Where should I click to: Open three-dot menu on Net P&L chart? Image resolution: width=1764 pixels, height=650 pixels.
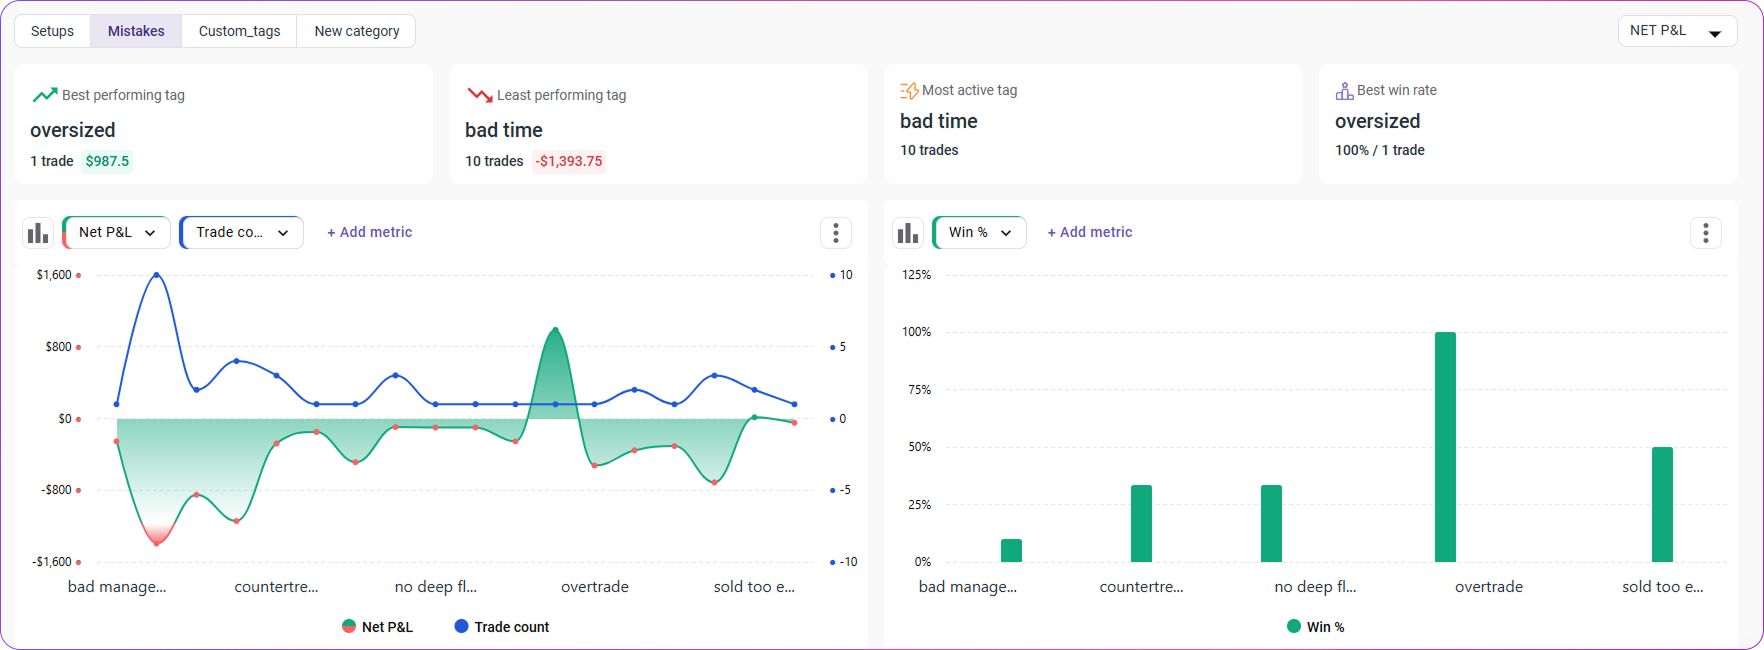tap(835, 233)
